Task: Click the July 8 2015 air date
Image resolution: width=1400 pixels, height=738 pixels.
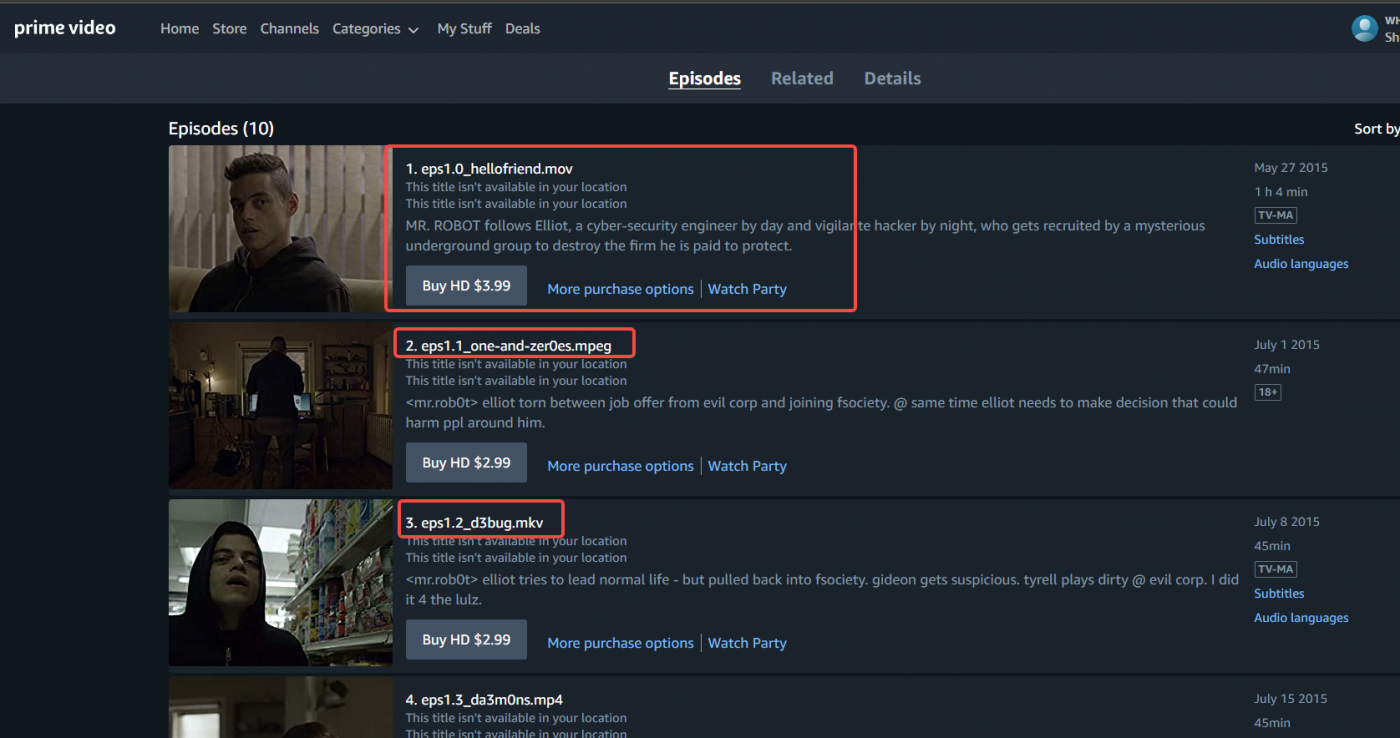Action: coord(1287,522)
